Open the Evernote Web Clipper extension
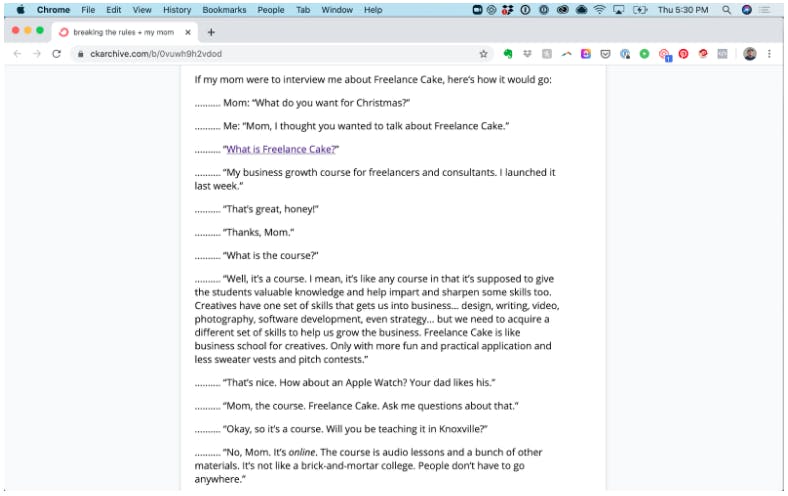This screenshot has width=788, height=496. click(508, 54)
